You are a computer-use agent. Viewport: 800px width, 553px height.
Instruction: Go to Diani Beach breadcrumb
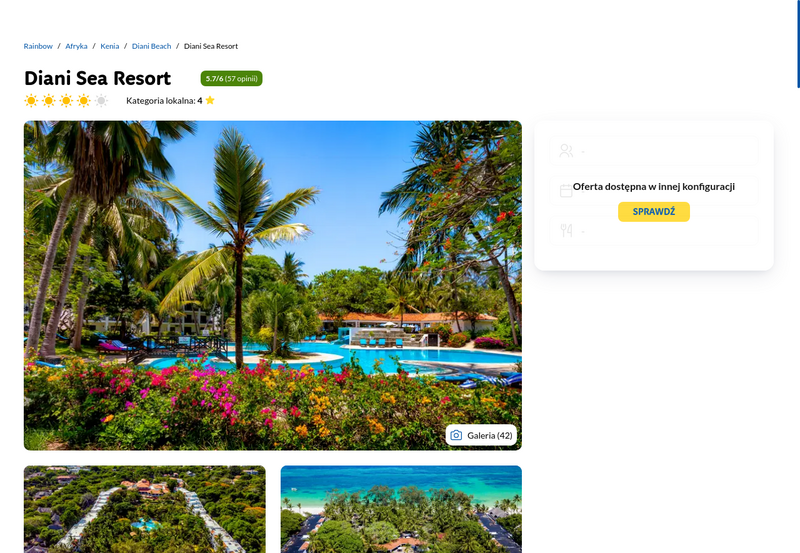[152, 46]
